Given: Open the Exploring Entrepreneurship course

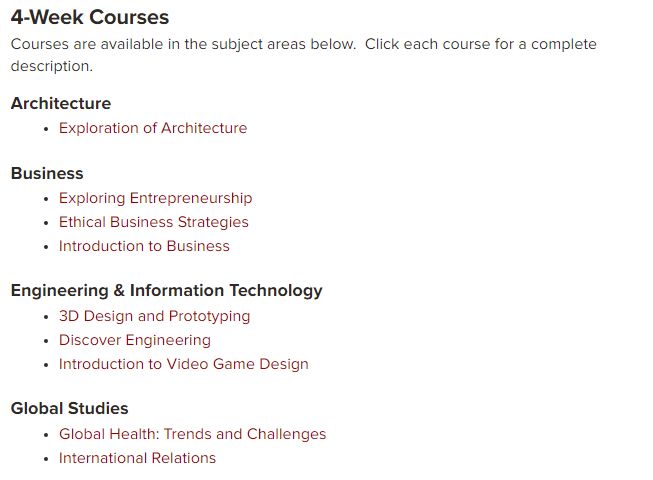Looking at the screenshot, I should pos(155,199).
